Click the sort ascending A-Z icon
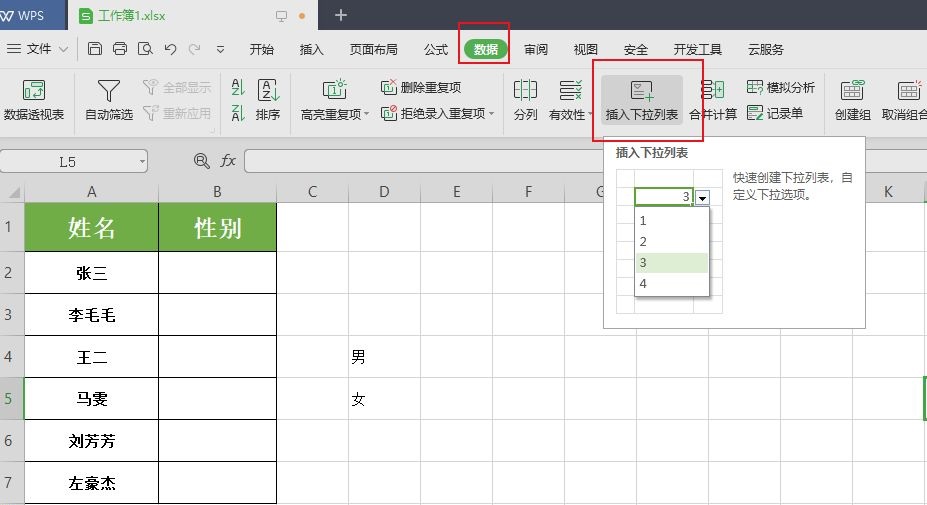The height and width of the screenshot is (505, 927). tap(238, 88)
